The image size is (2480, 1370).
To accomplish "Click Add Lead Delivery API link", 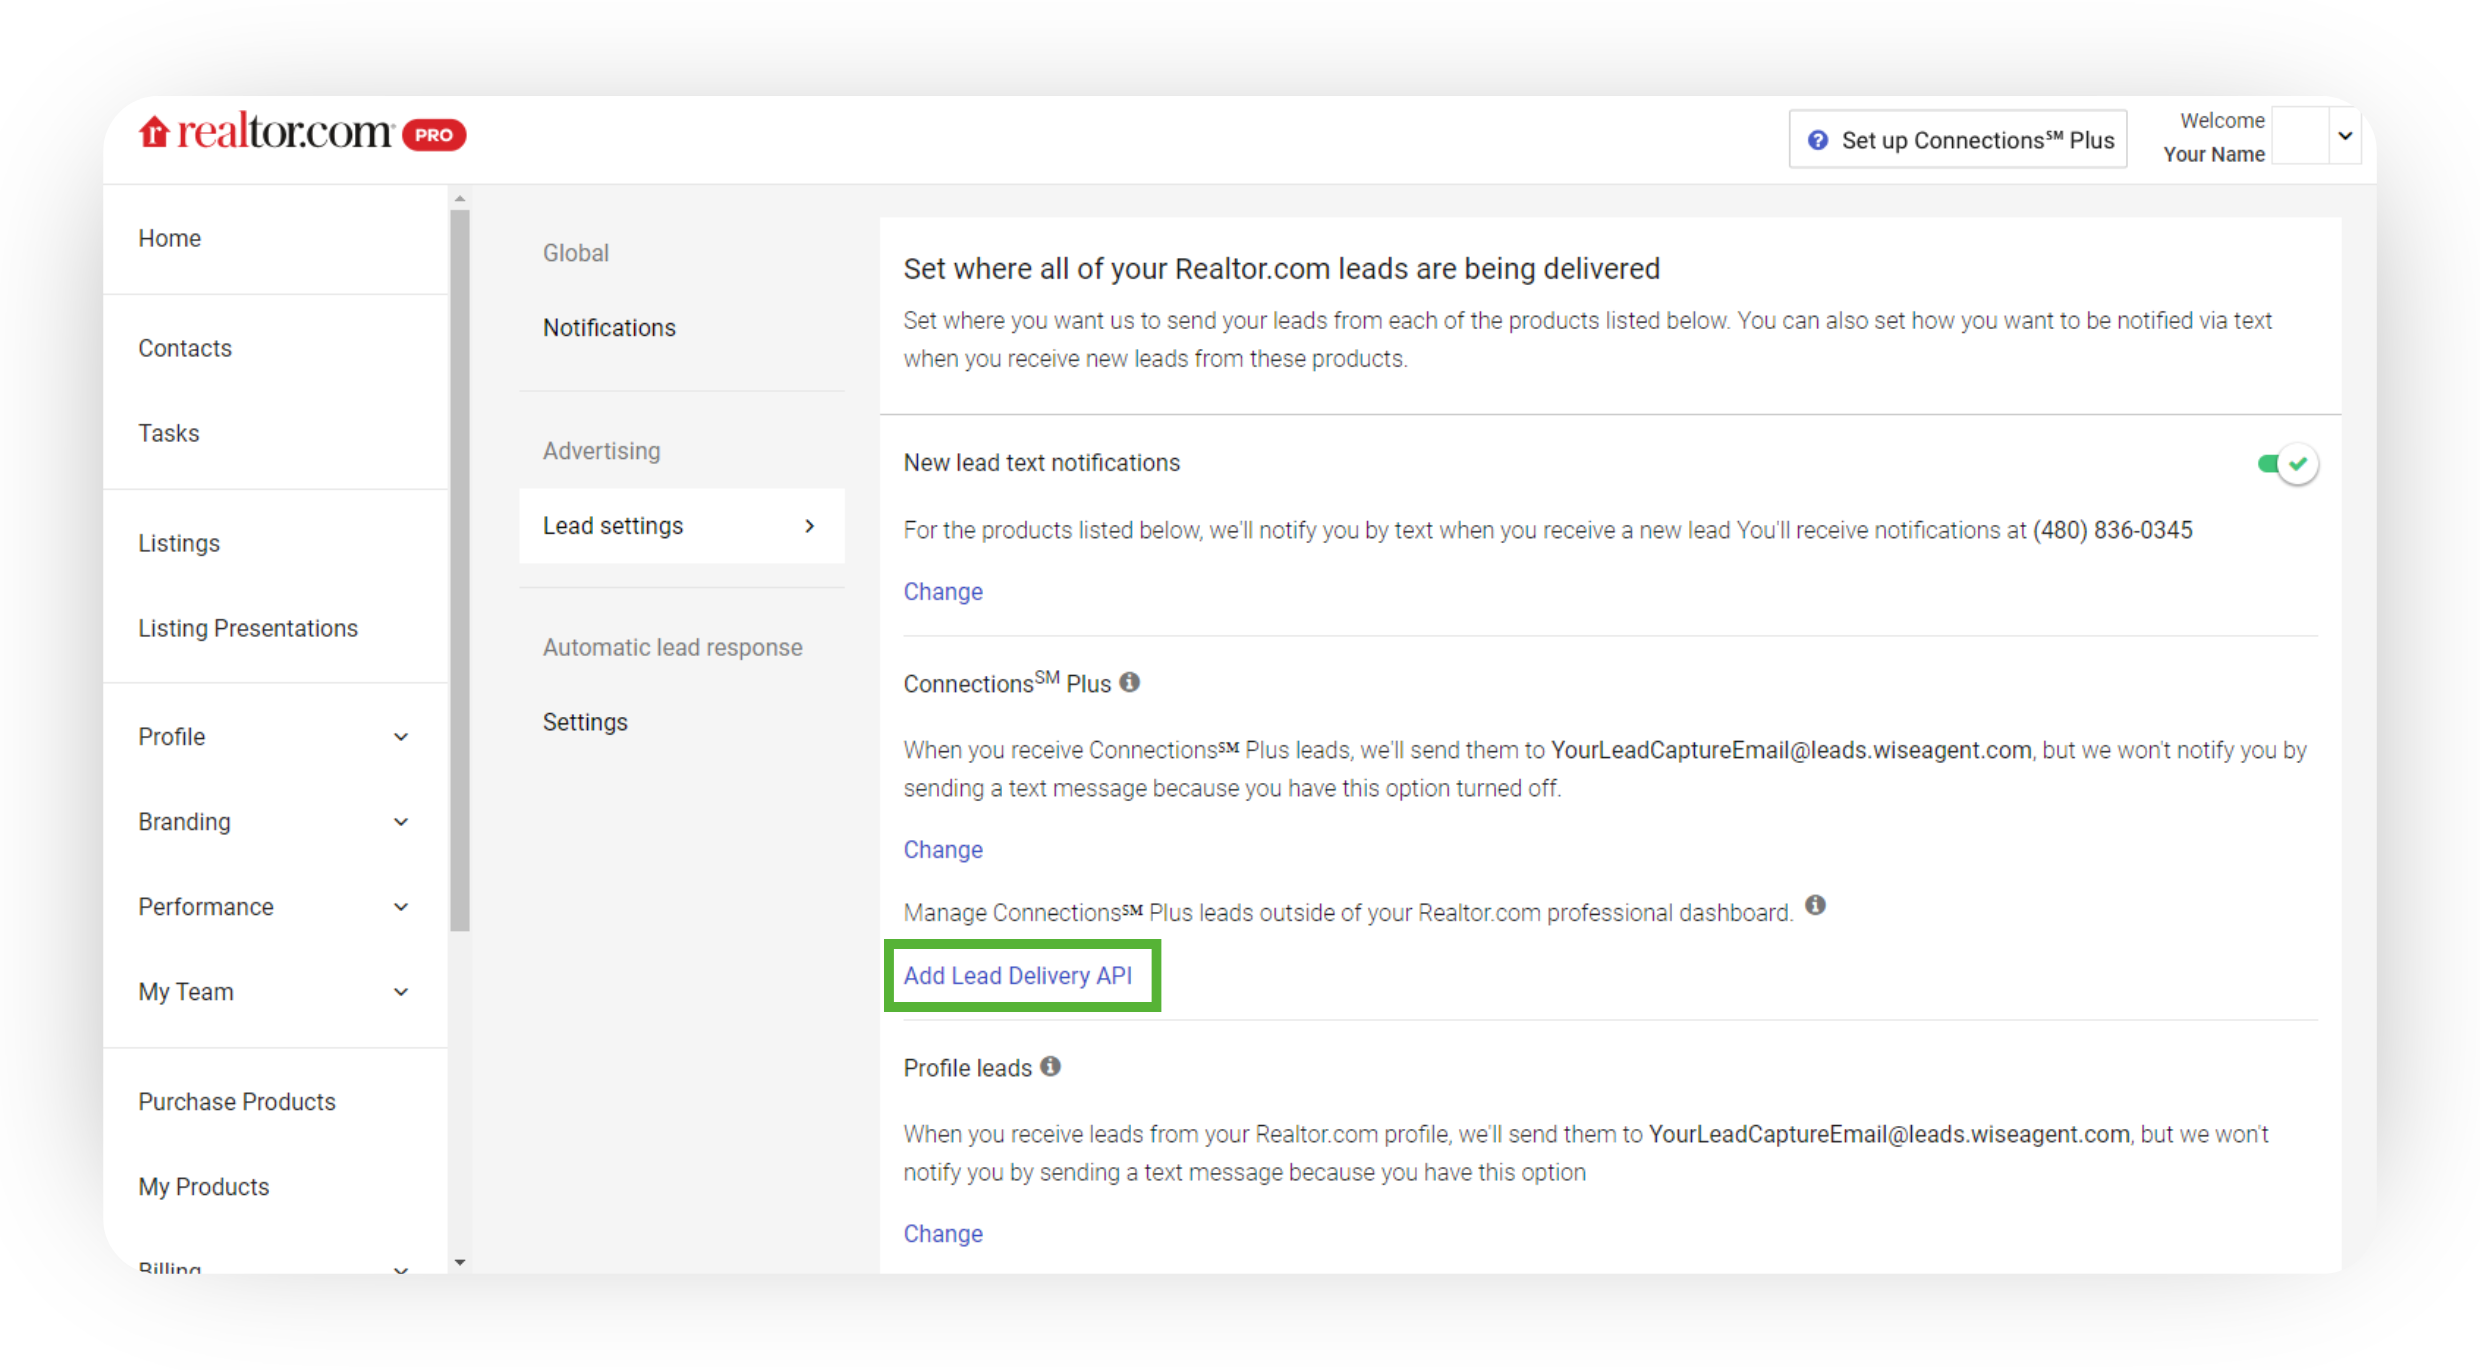I will point(1018,975).
